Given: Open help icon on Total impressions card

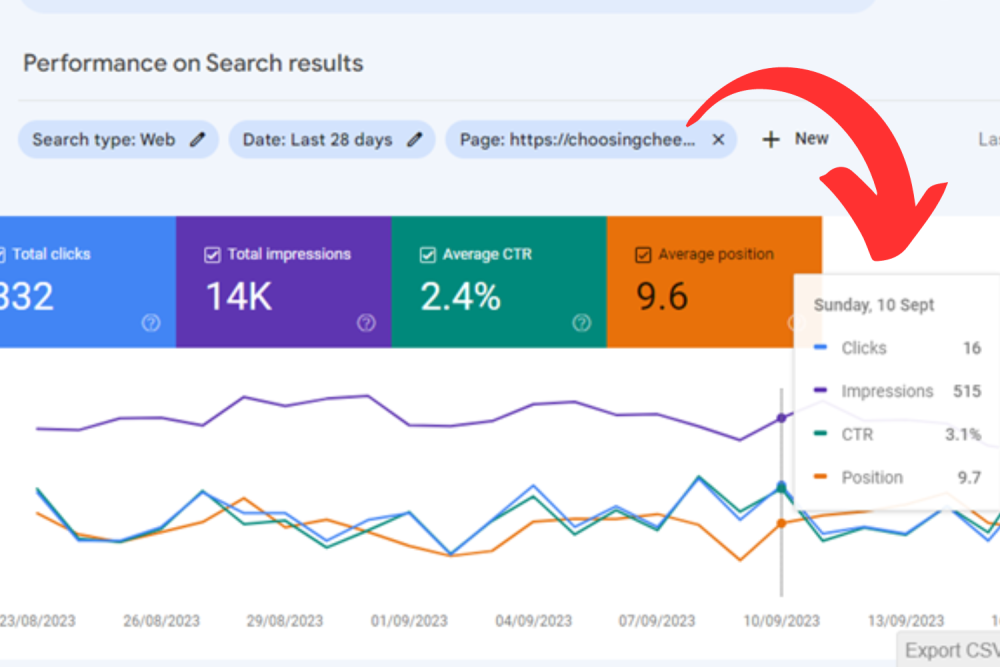Looking at the screenshot, I should [366, 323].
